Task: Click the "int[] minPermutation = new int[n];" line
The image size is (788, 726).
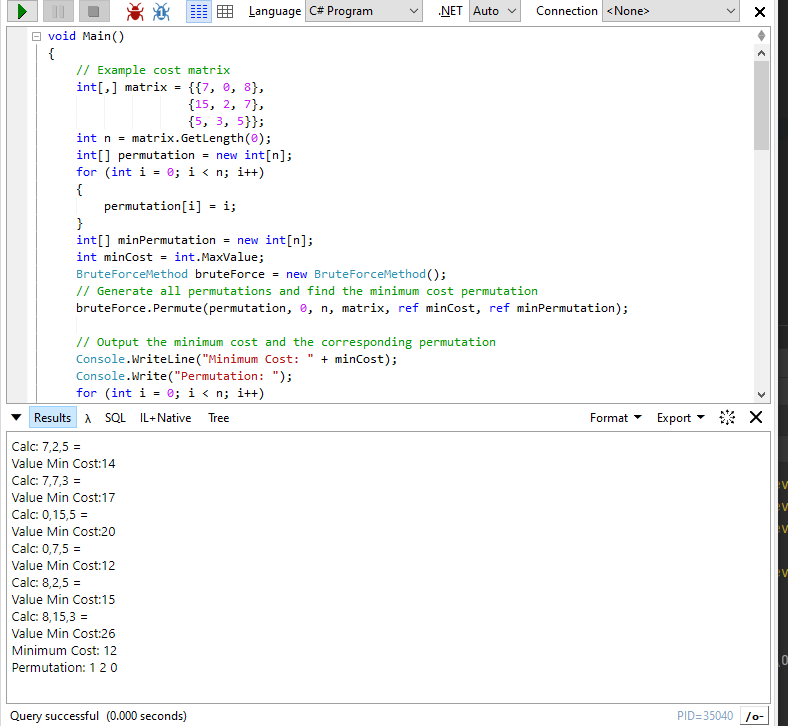Action: 194,240
